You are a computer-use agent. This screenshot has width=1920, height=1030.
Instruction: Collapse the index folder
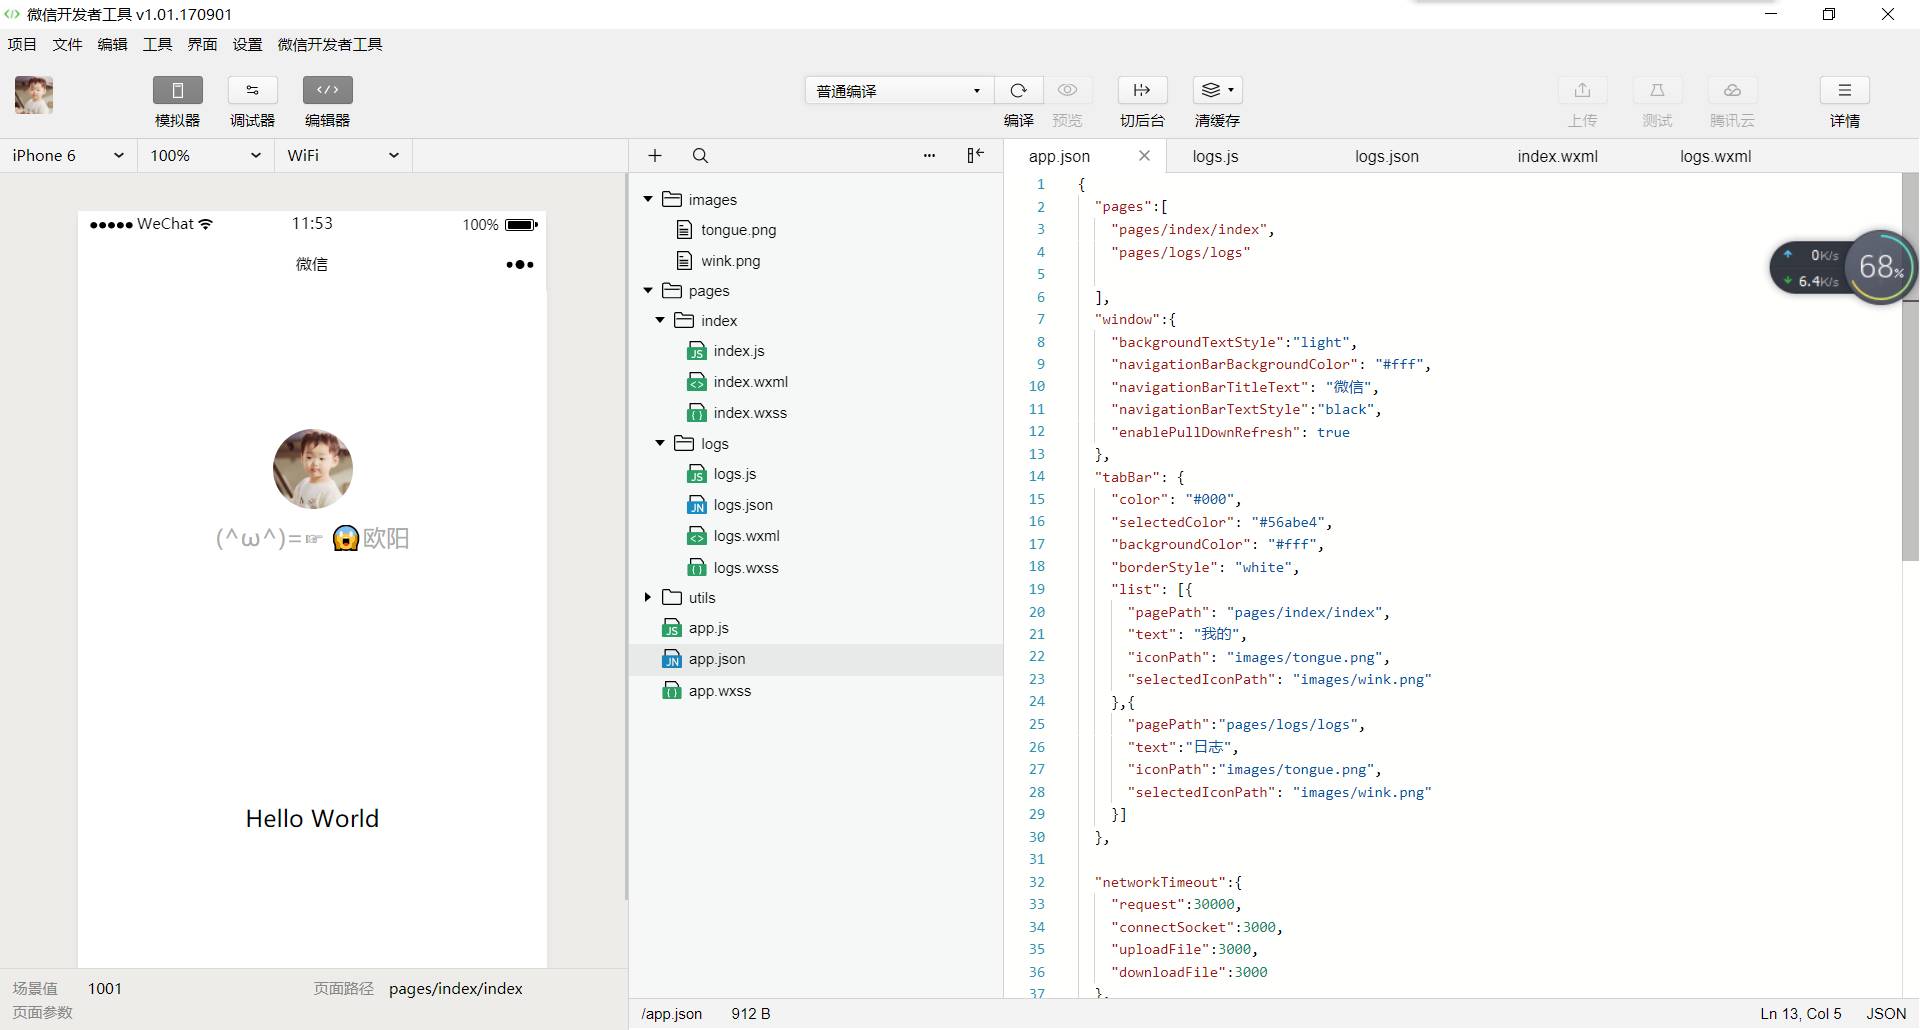[x=660, y=320]
